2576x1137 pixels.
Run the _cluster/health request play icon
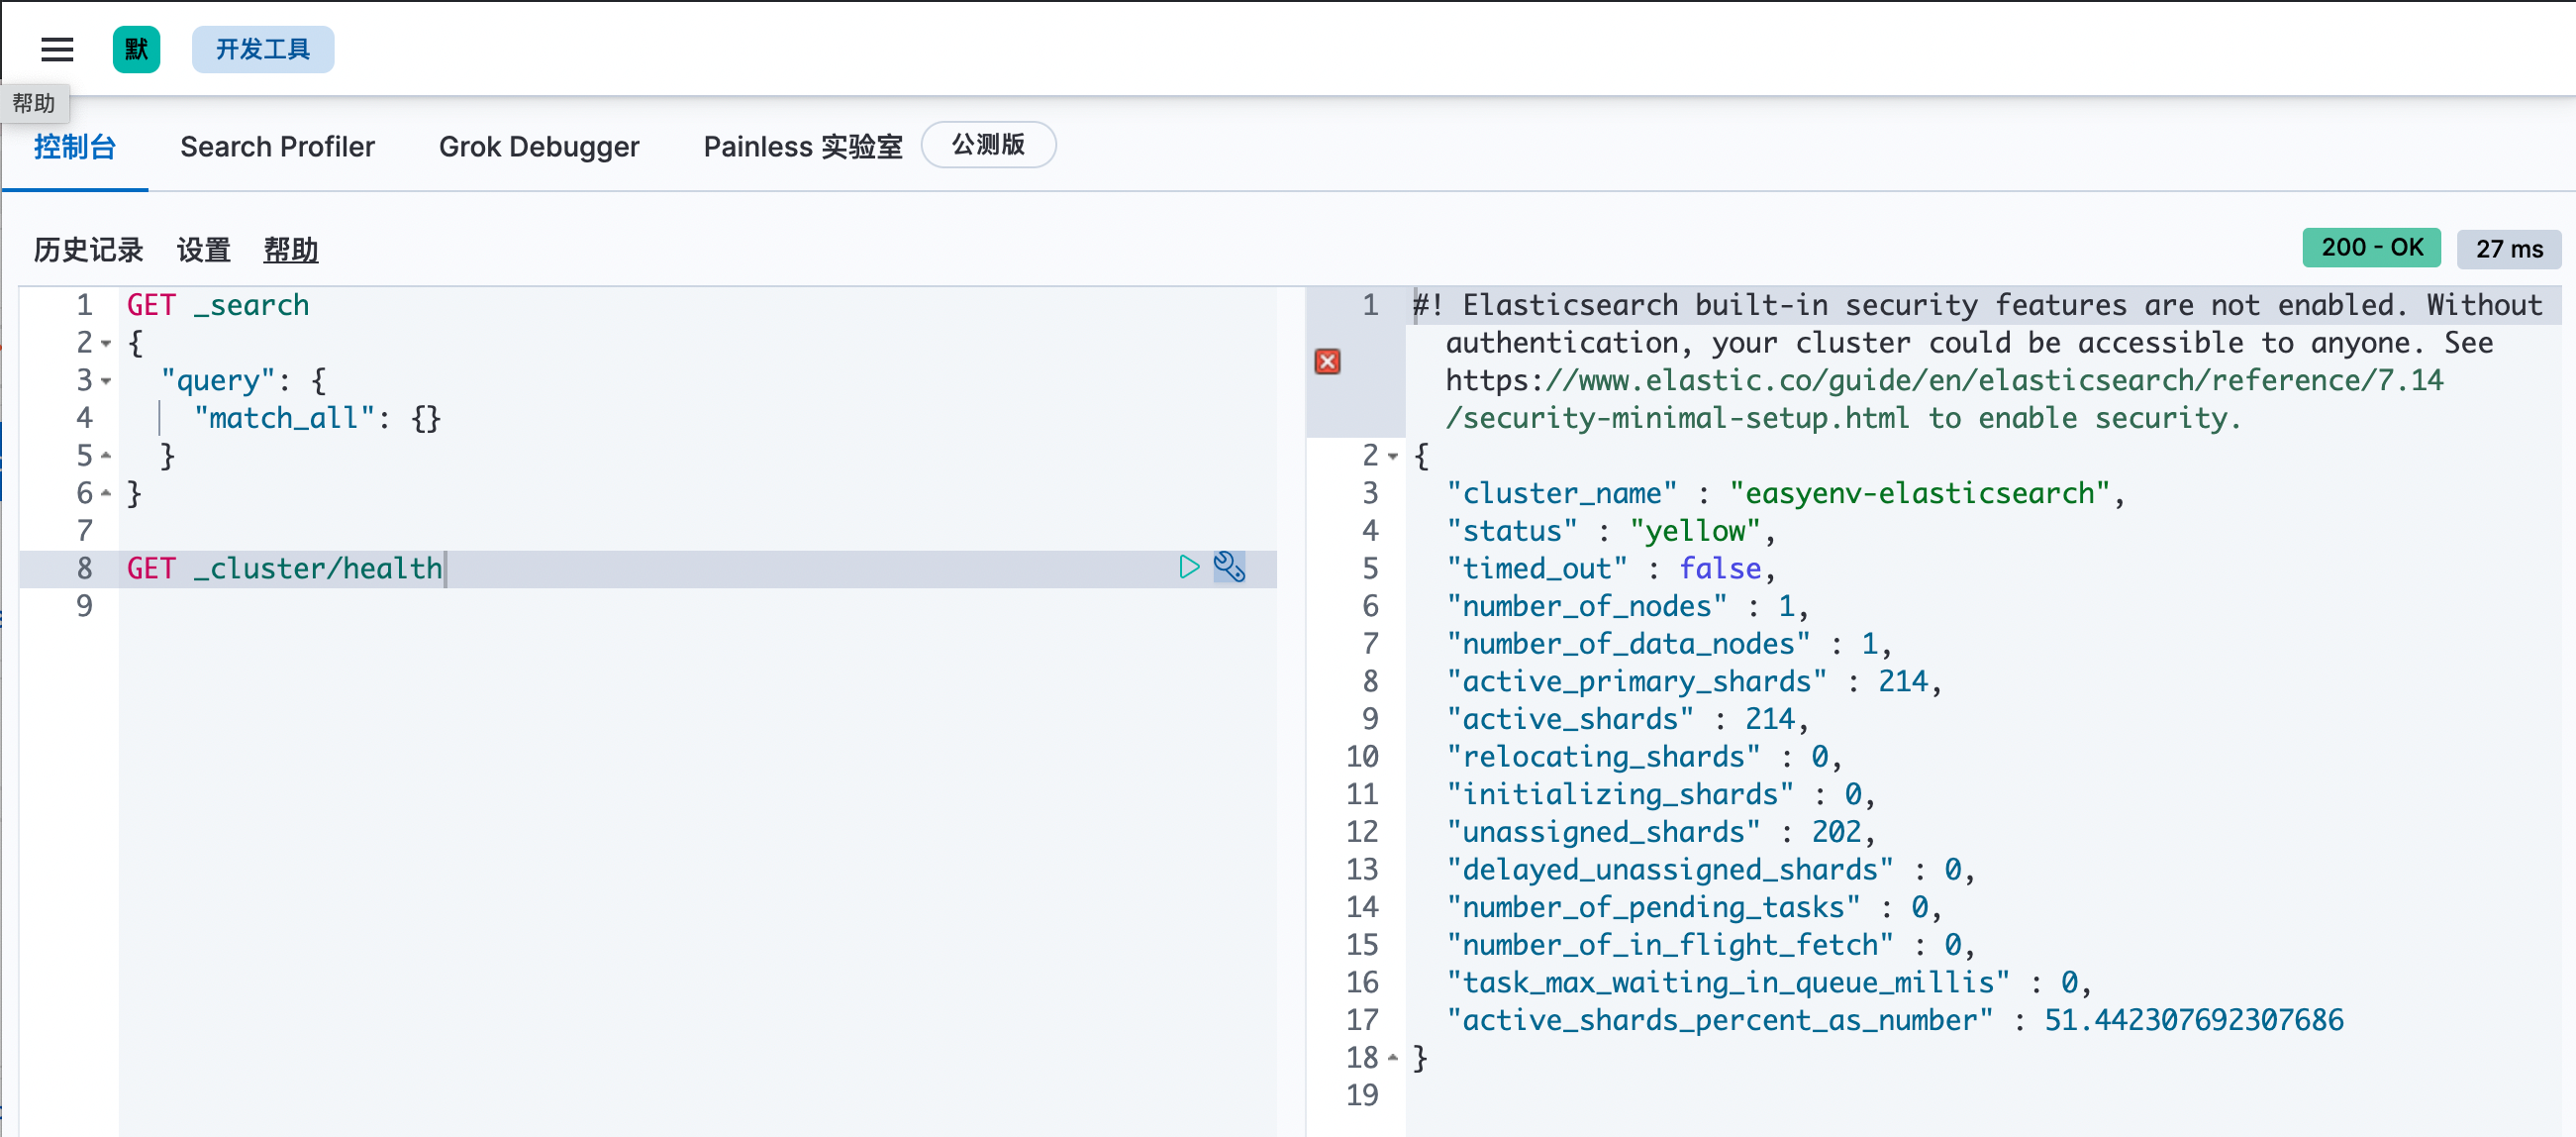(x=1188, y=567)
